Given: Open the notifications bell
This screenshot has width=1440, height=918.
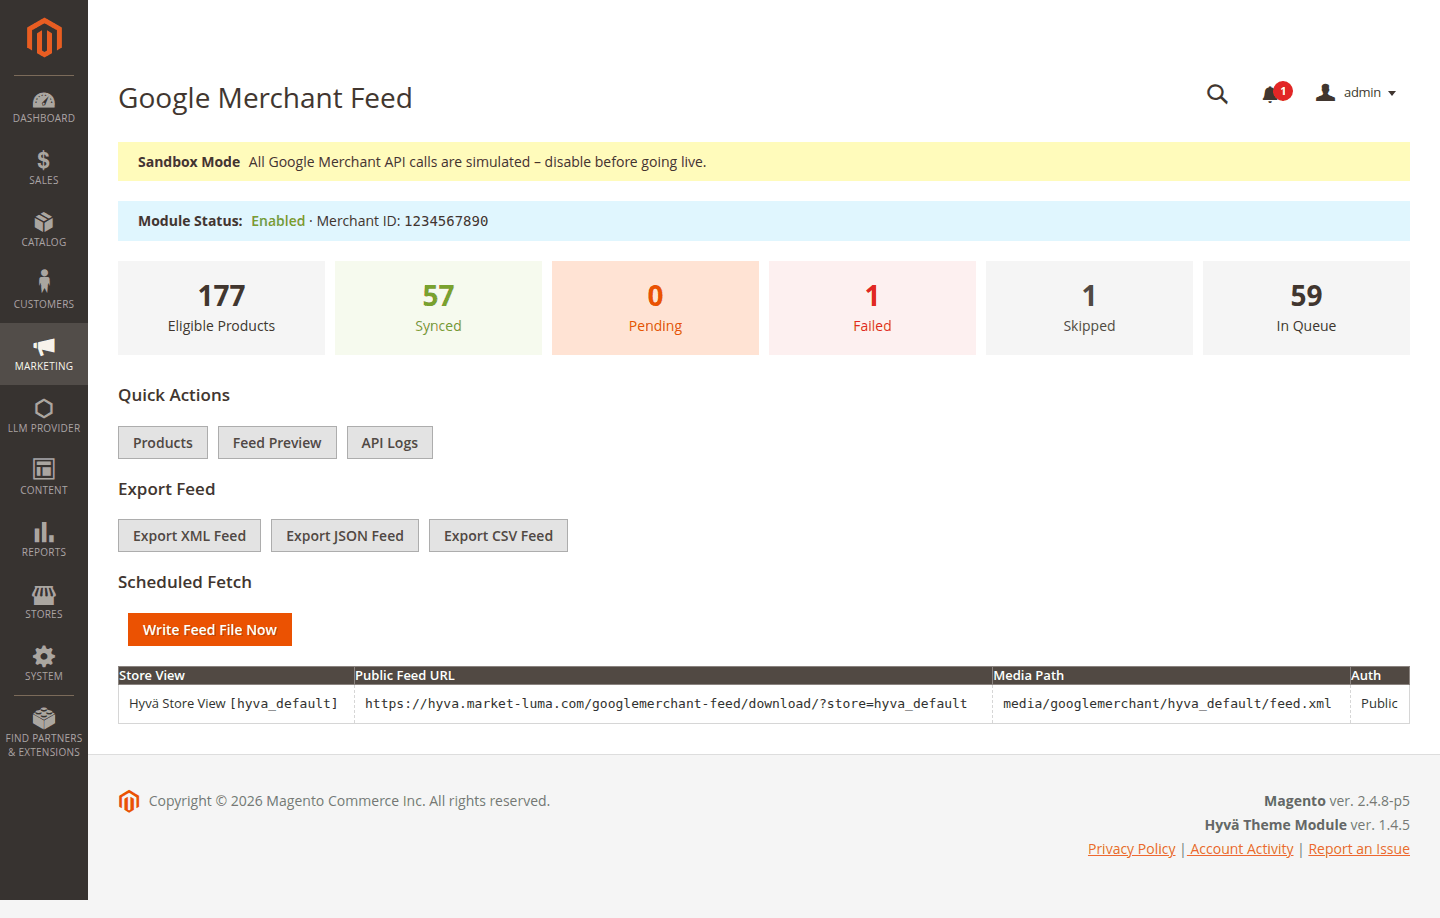Looking at the screenshot, I should coord(1274,93).
